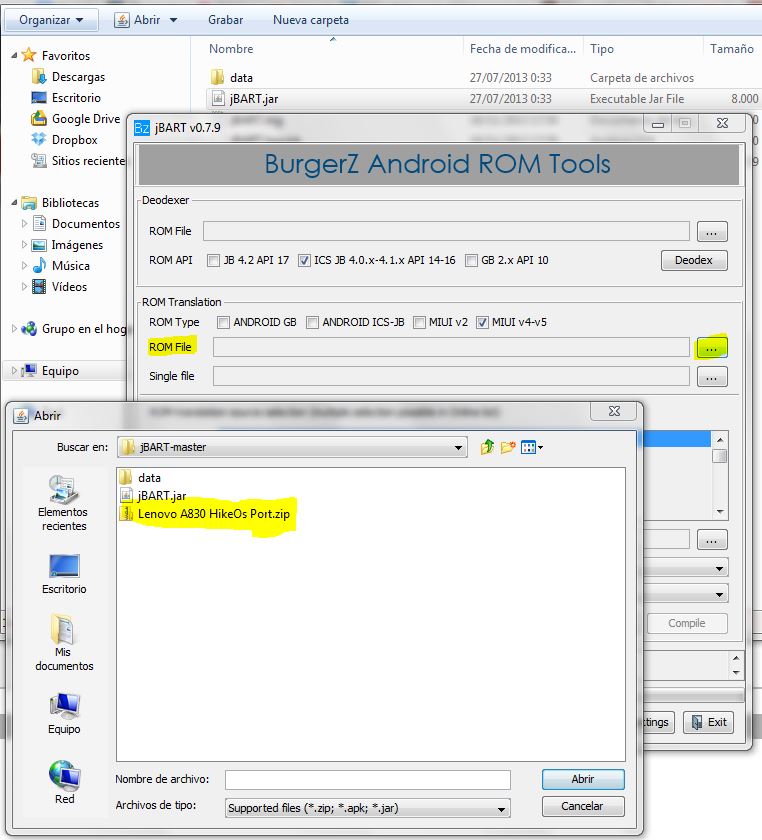This screenshot has height=840, width=762.
Task: Open Red network shortcut in Abrir dialog
Action: pos(64,782)
